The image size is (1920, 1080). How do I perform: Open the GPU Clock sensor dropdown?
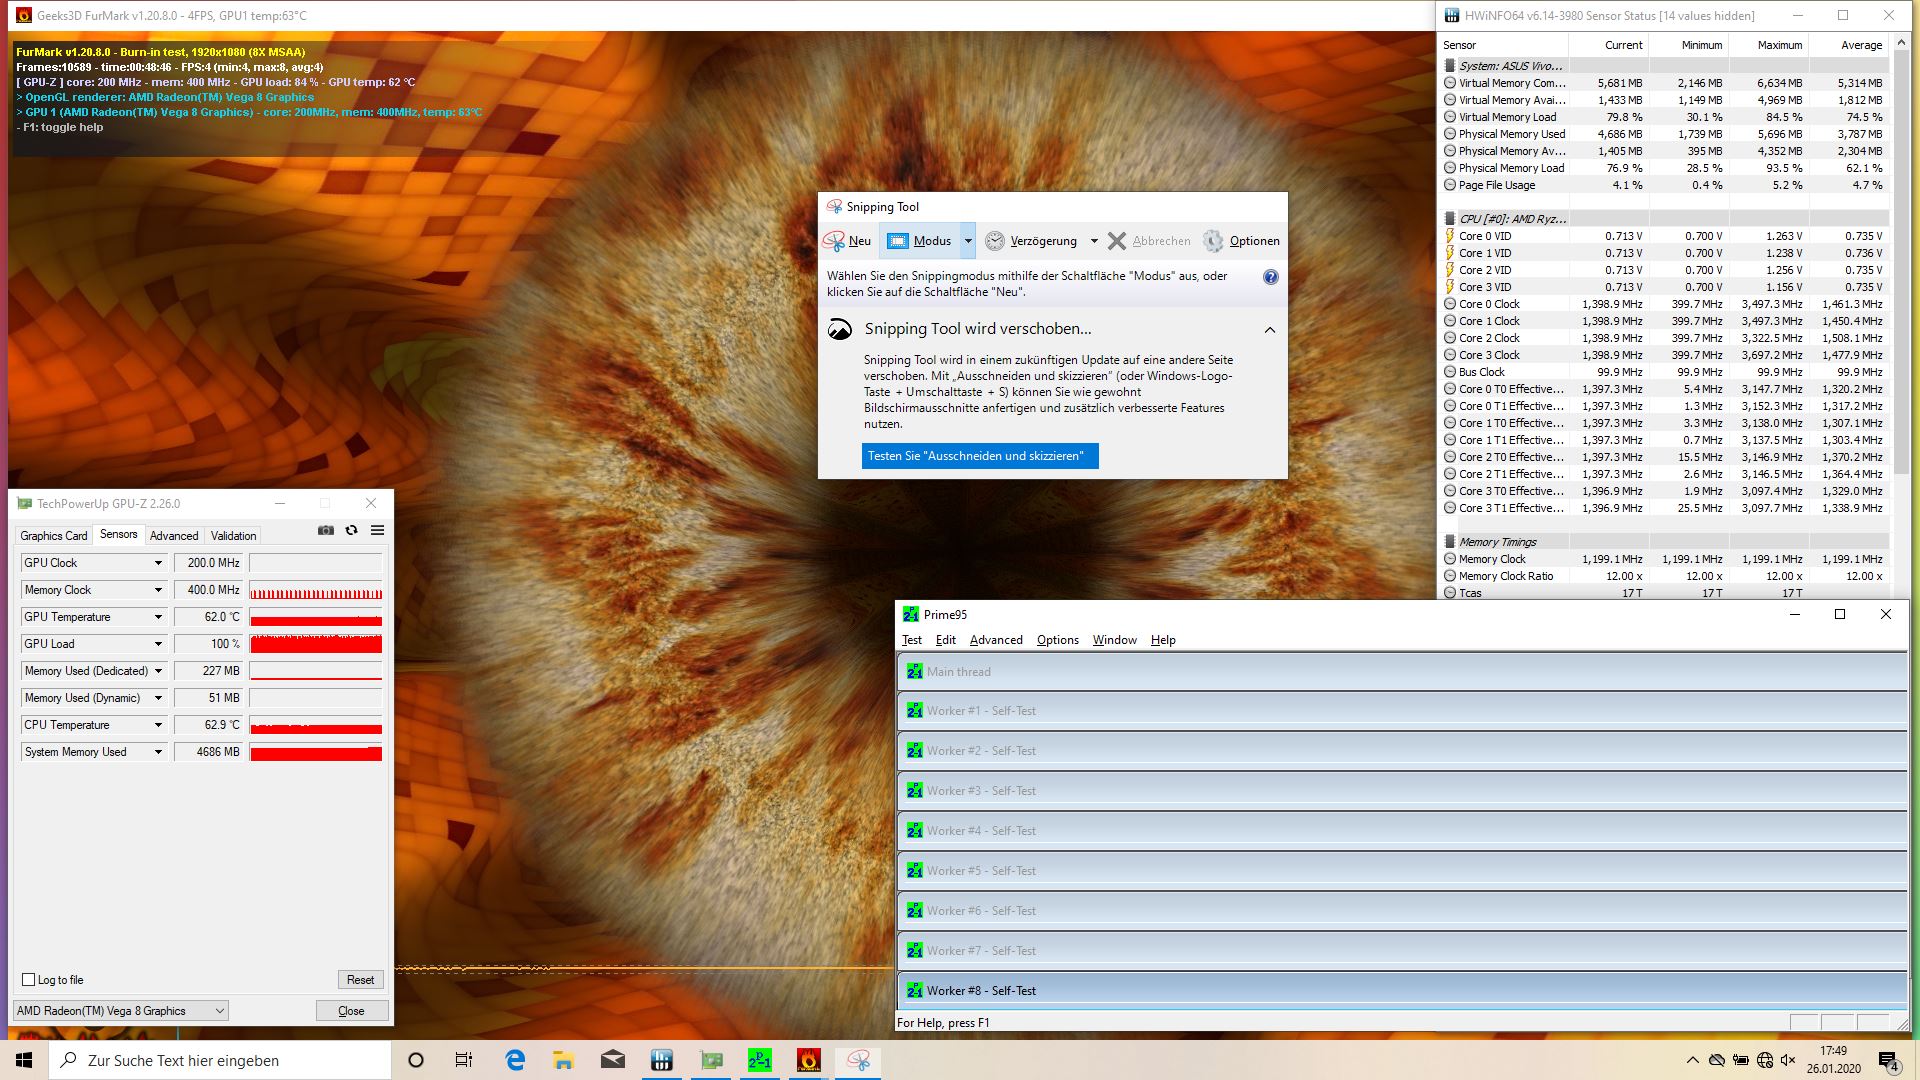pos(158,563)
